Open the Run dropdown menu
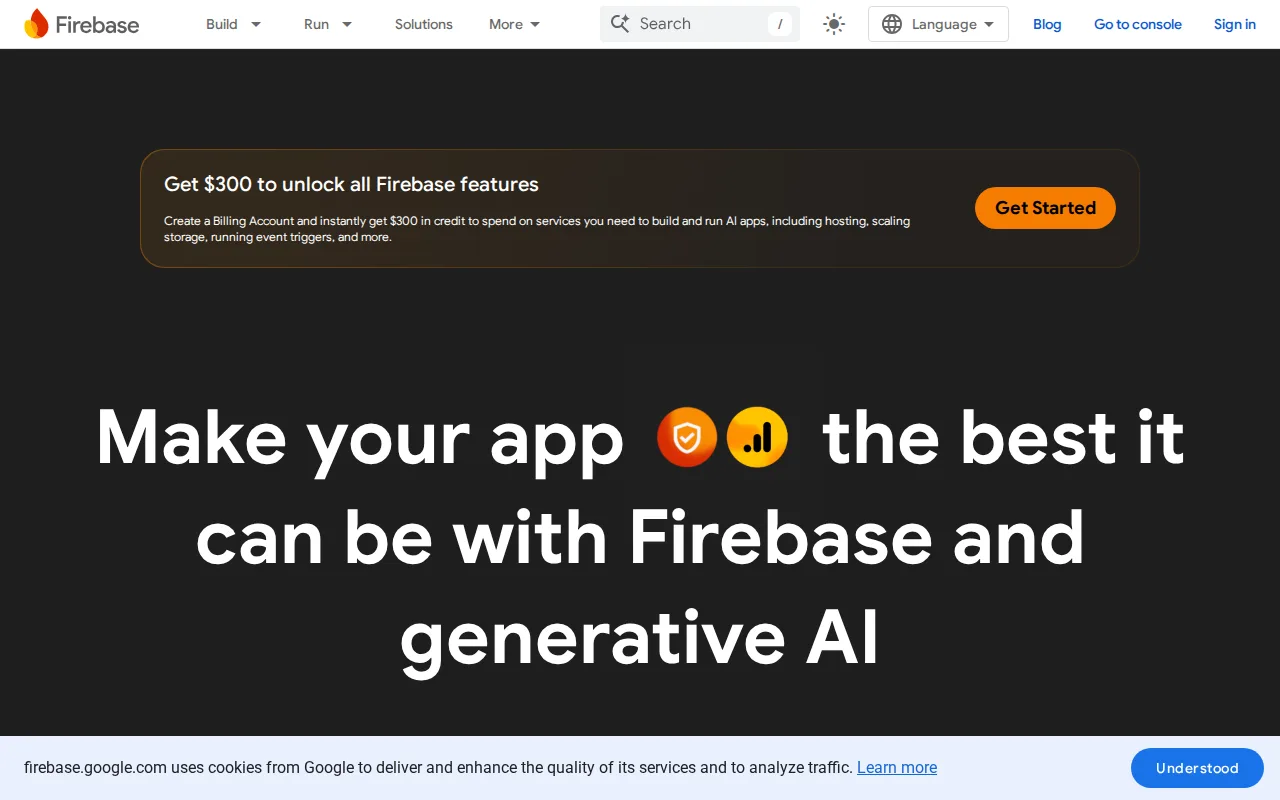 (x=328, y=24)
